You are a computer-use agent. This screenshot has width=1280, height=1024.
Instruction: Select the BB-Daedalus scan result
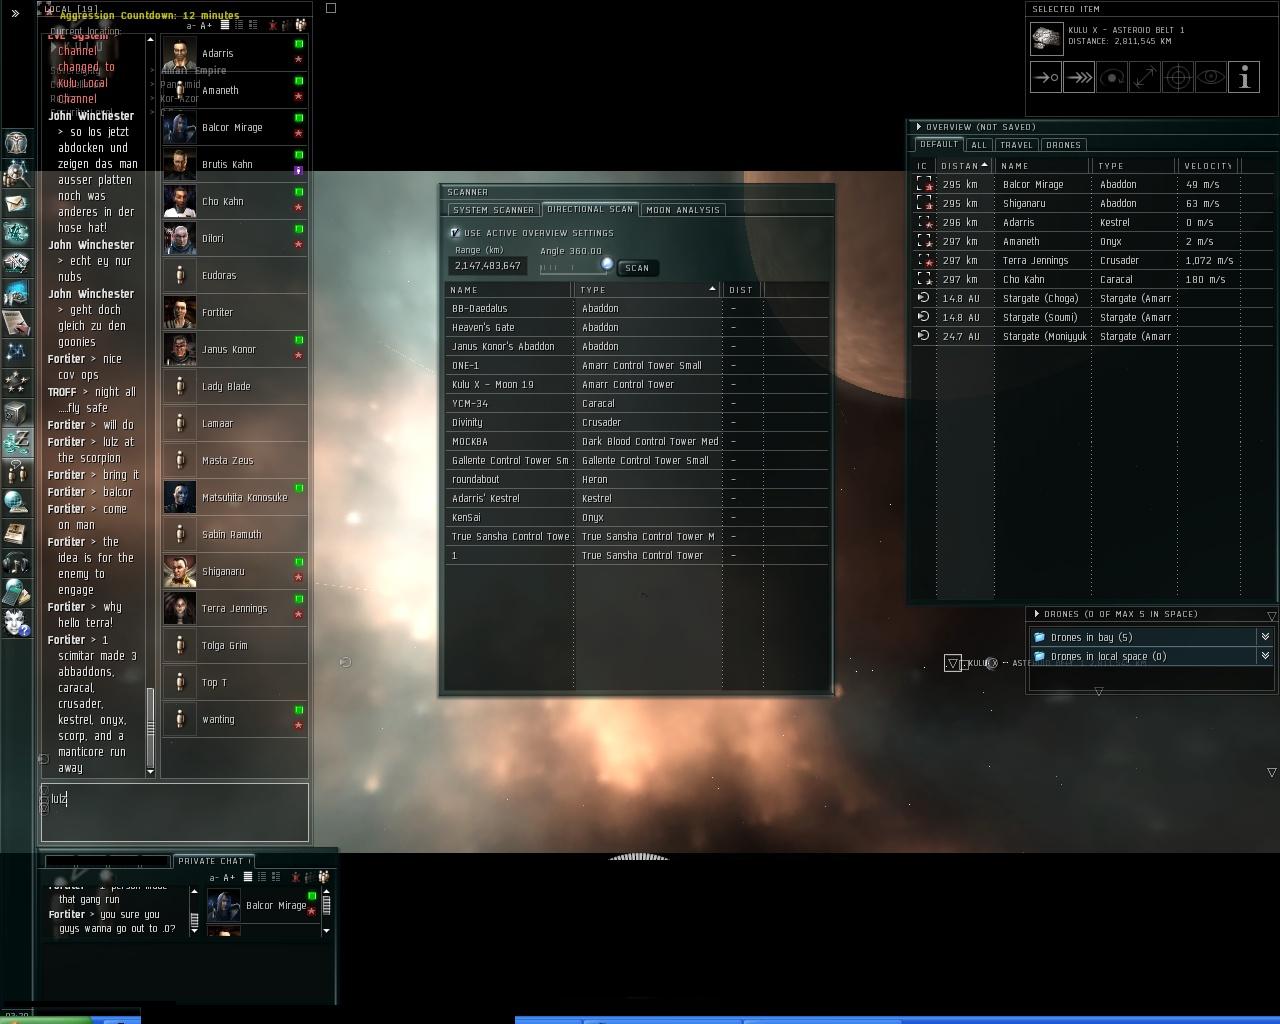(x=637, y=308)
